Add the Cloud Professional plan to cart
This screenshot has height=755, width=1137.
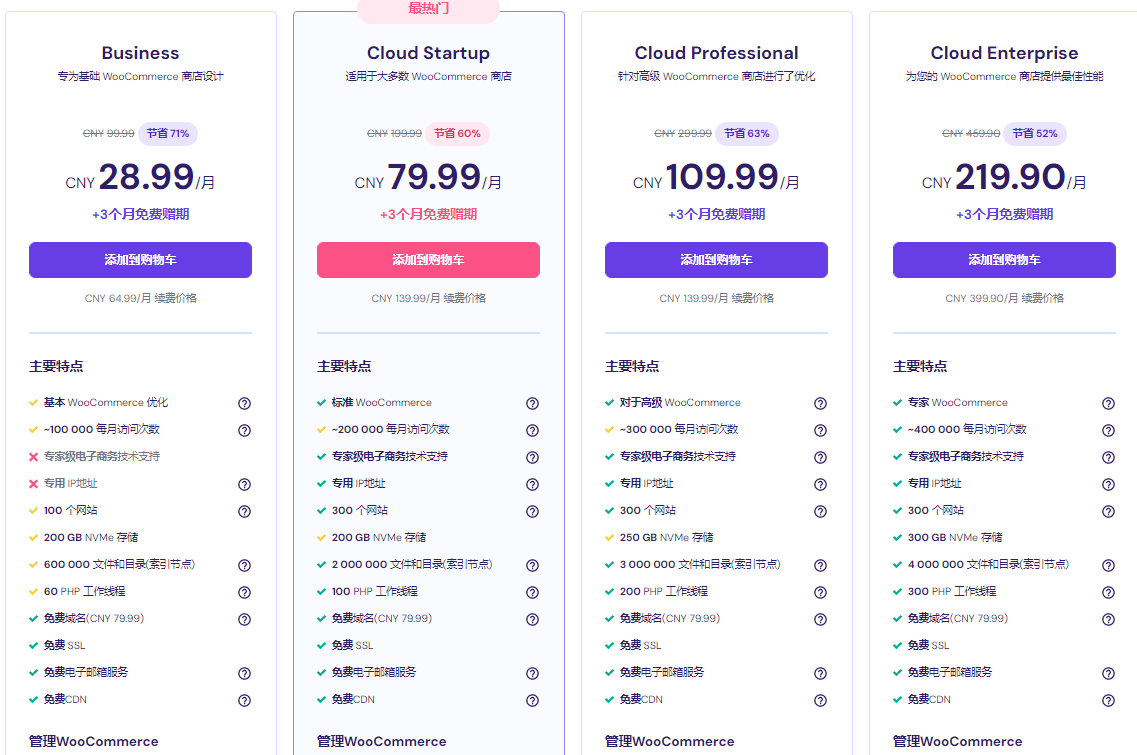click(x=716, y=259)
